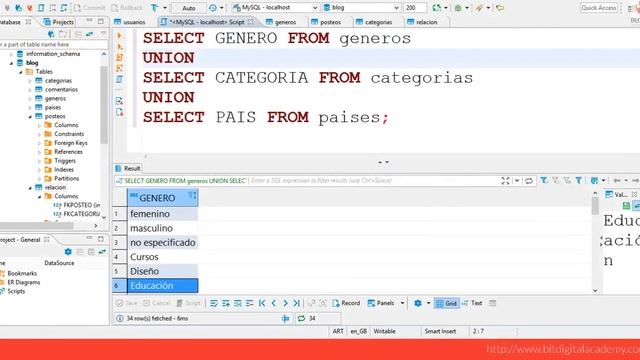Click the new connection plug icon

pyautogui.click(x=19, y=7)
